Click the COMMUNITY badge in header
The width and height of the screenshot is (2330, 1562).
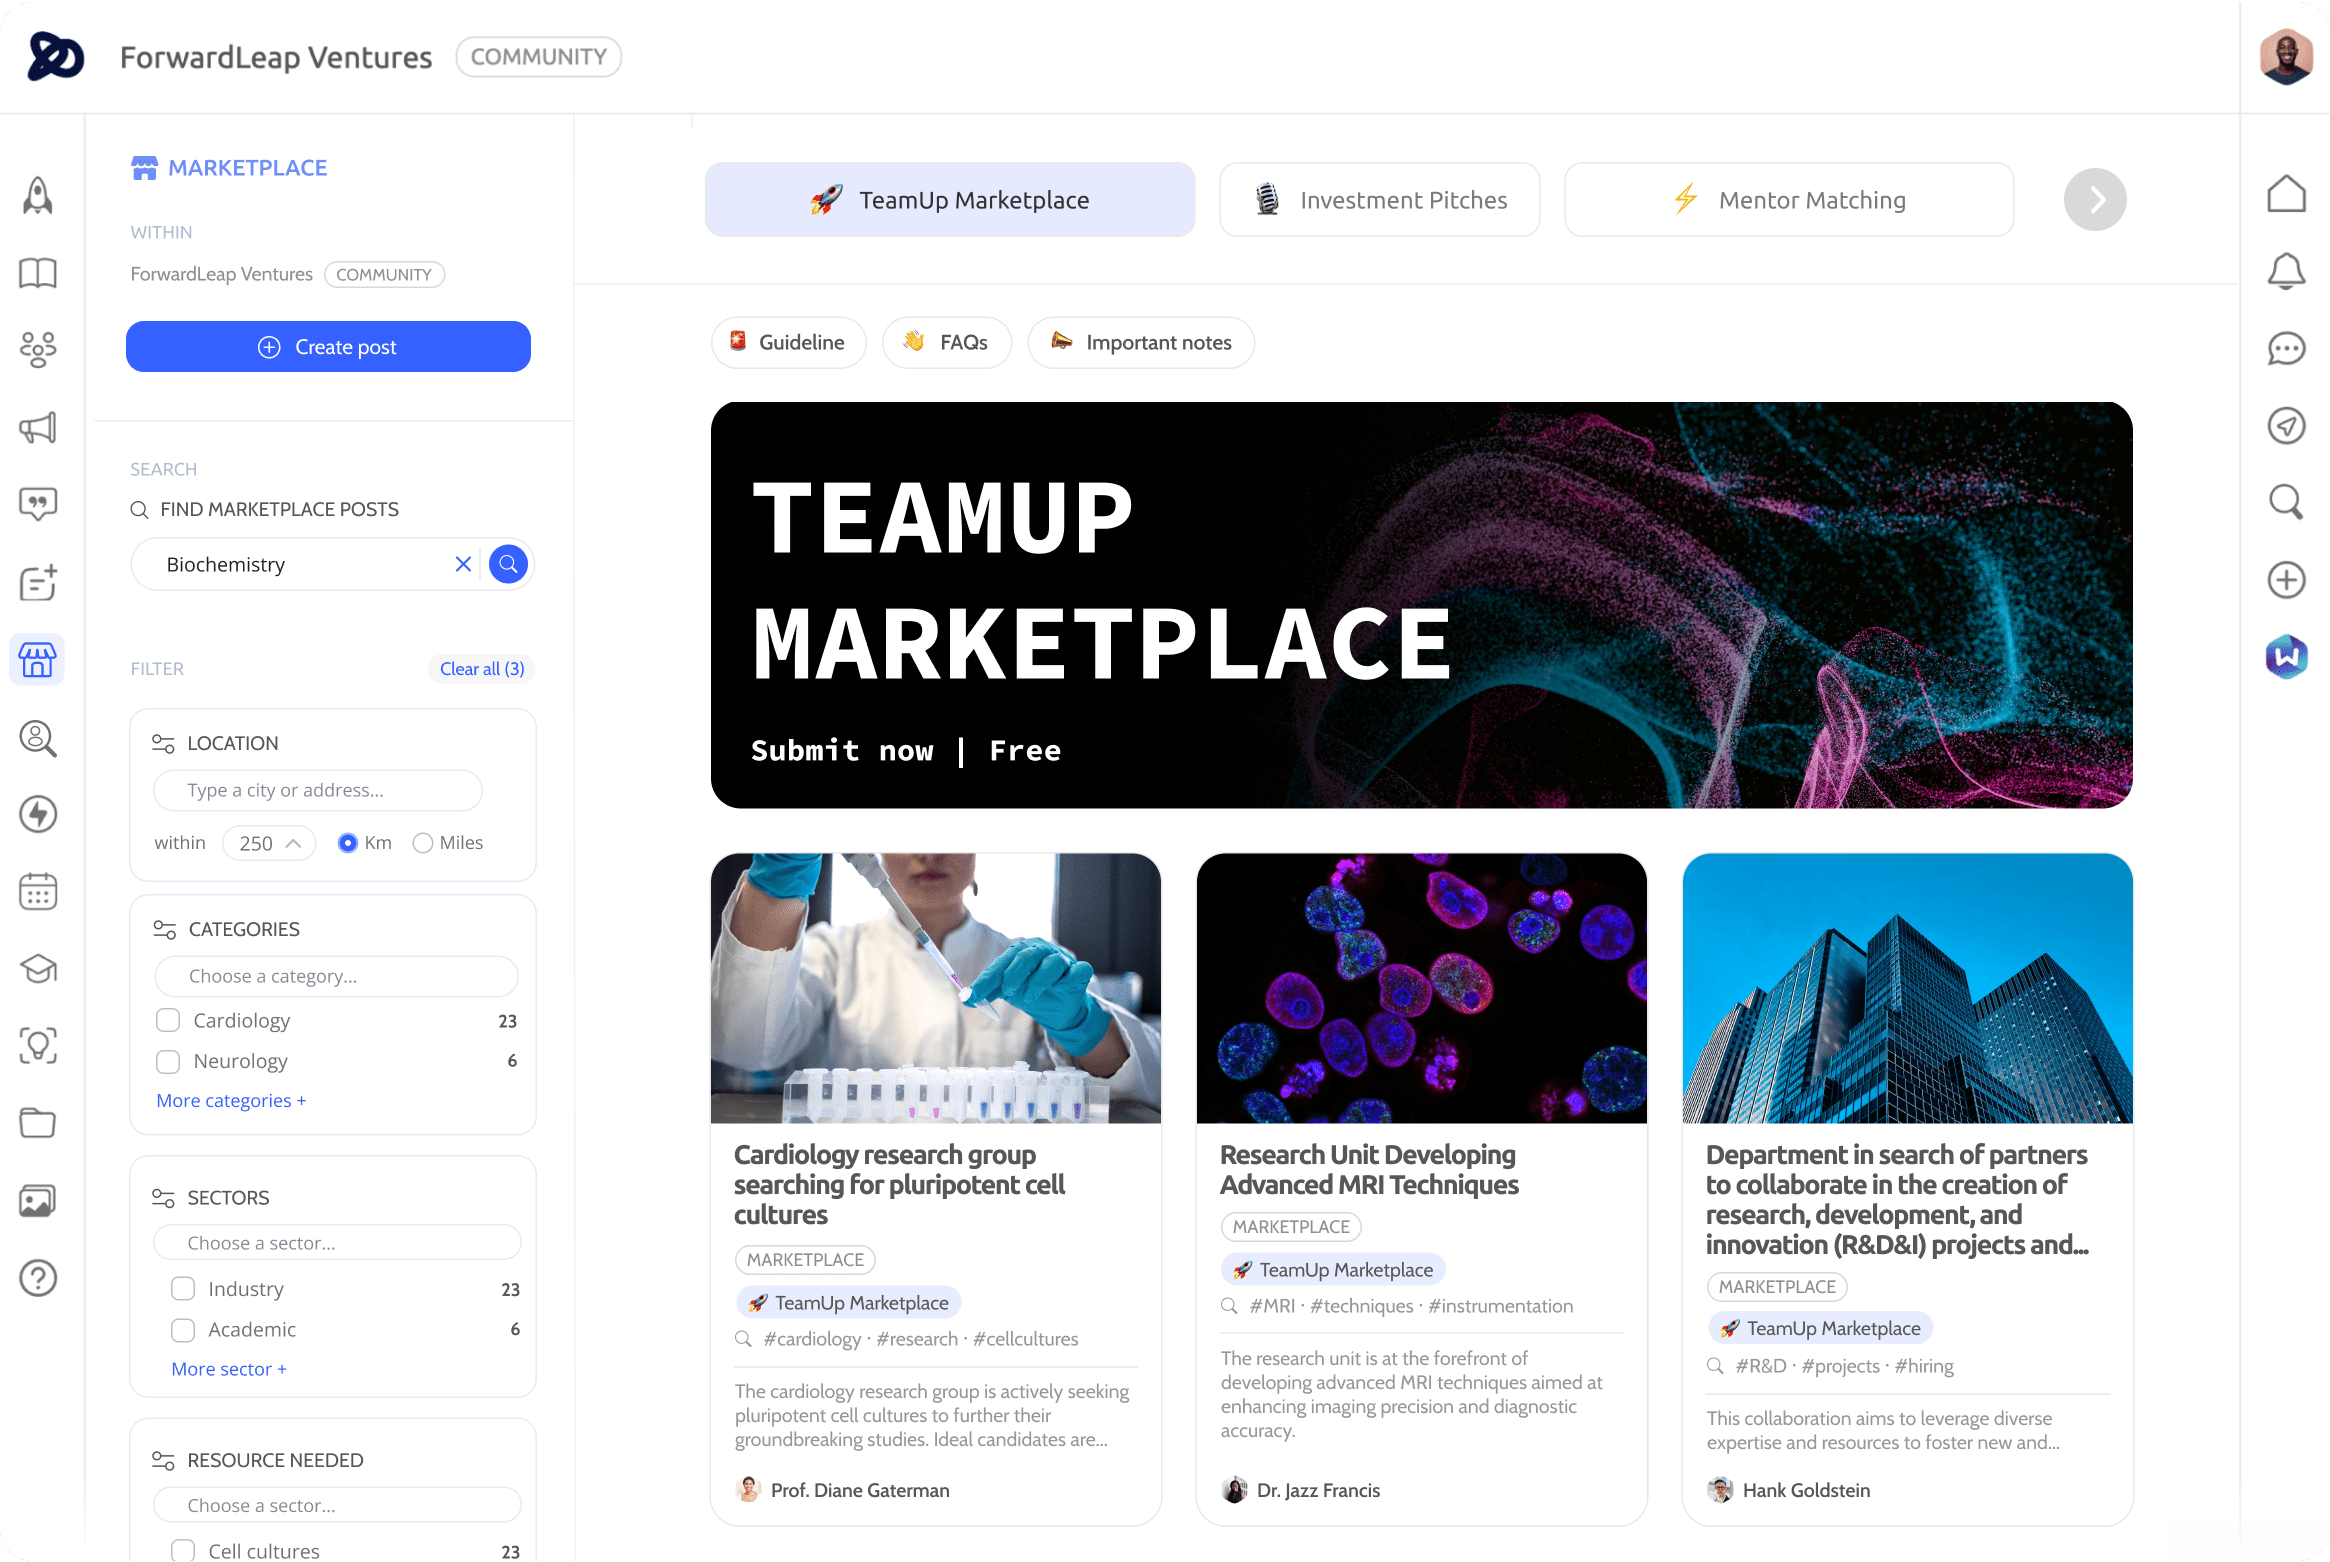tap(538, 57)
